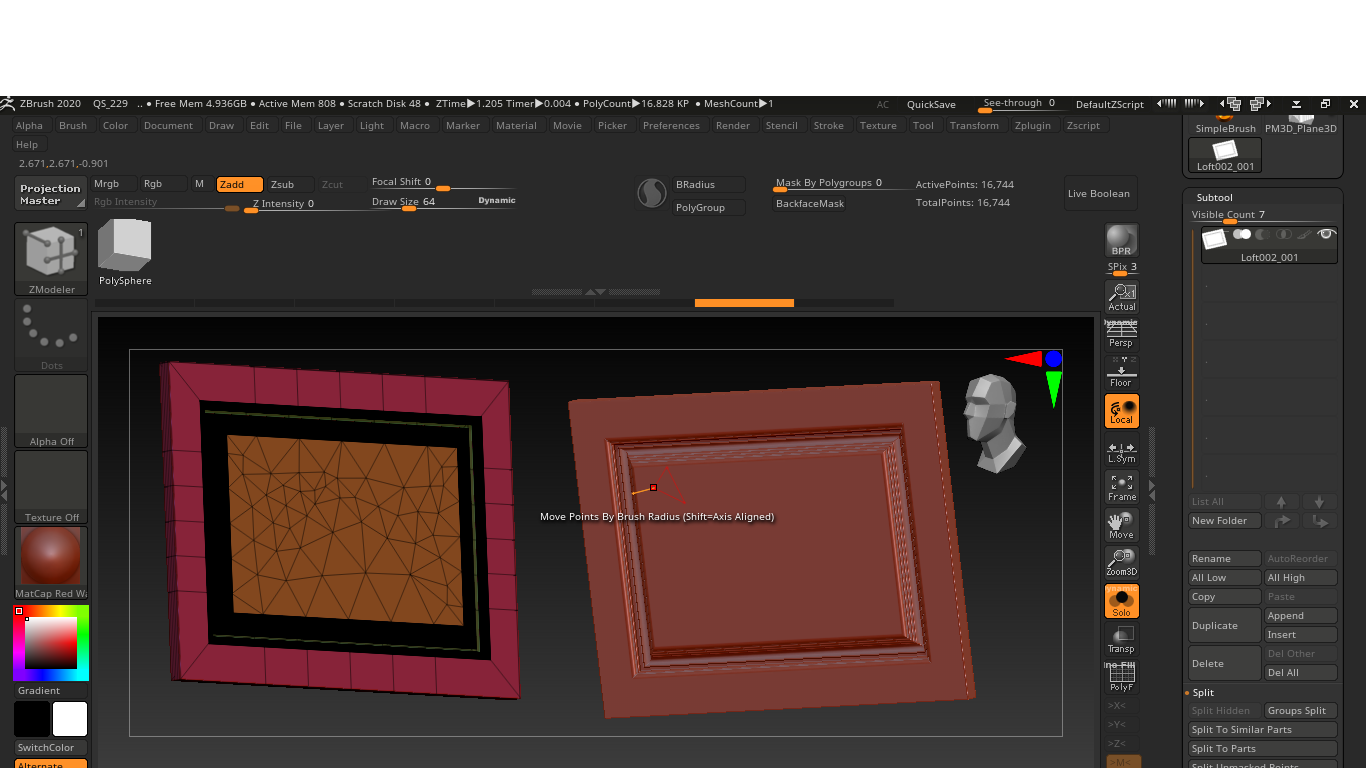Toggle PolyF polyframe display

1121,678
